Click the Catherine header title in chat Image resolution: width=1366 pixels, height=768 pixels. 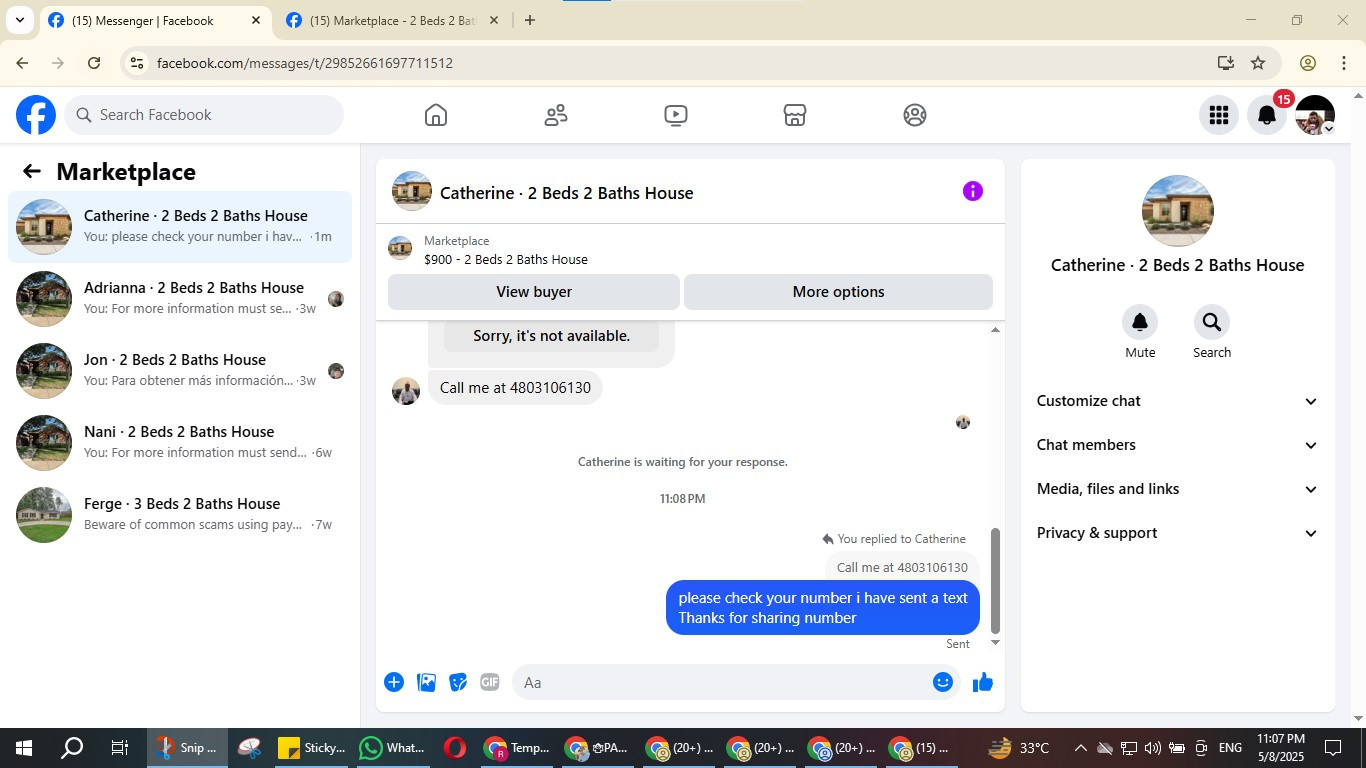[x=566, y=193]
